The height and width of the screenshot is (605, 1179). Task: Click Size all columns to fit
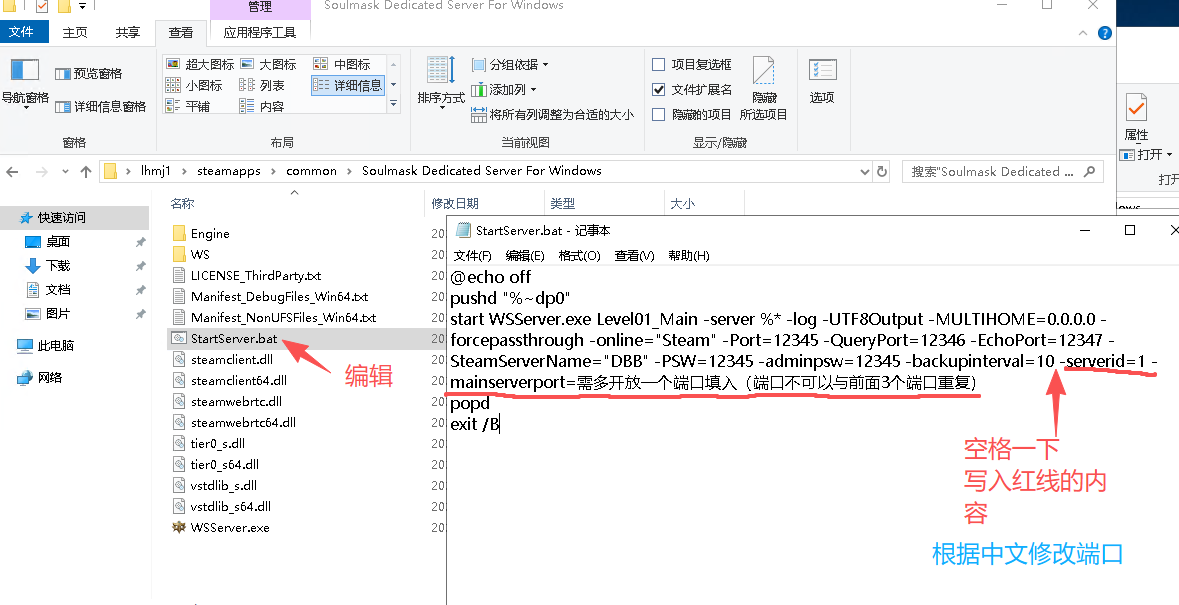coord(553,114)
